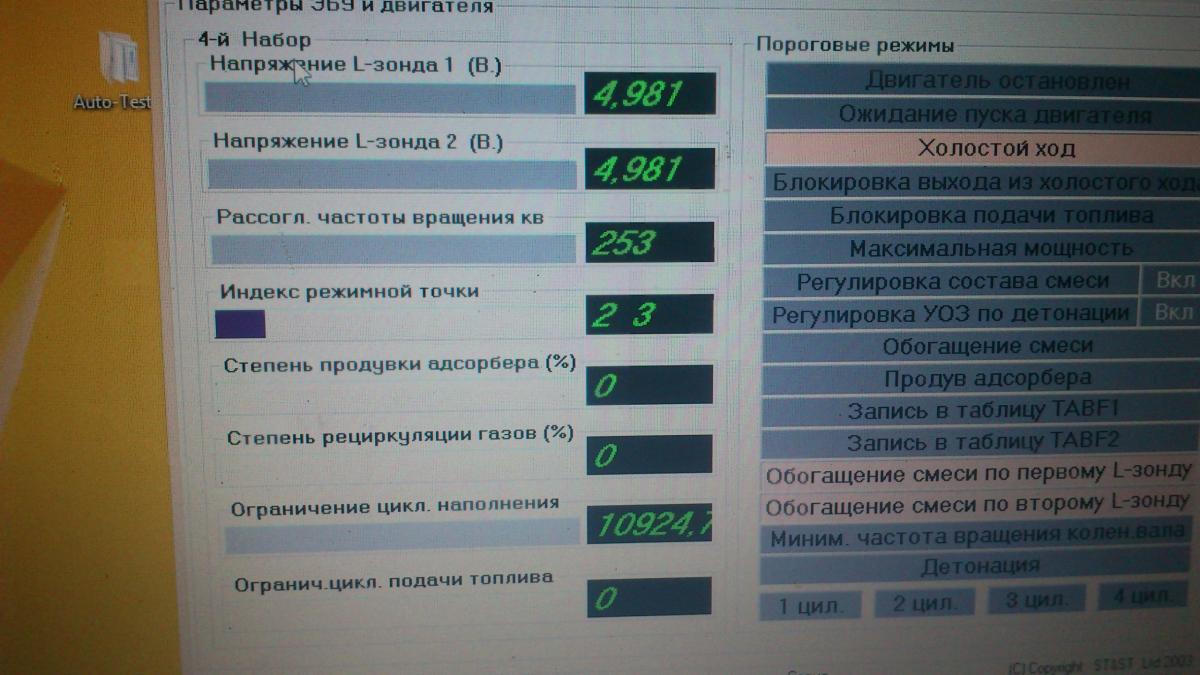The image size is (1200, 675).
Task: Select the purple 'Индекс режимной точки' bar
Action: [x=241, y=324]
